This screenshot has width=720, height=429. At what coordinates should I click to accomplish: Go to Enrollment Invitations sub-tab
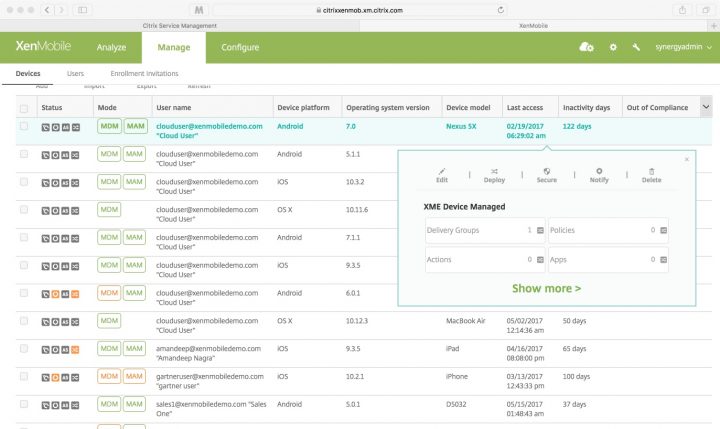pos(144,74)
